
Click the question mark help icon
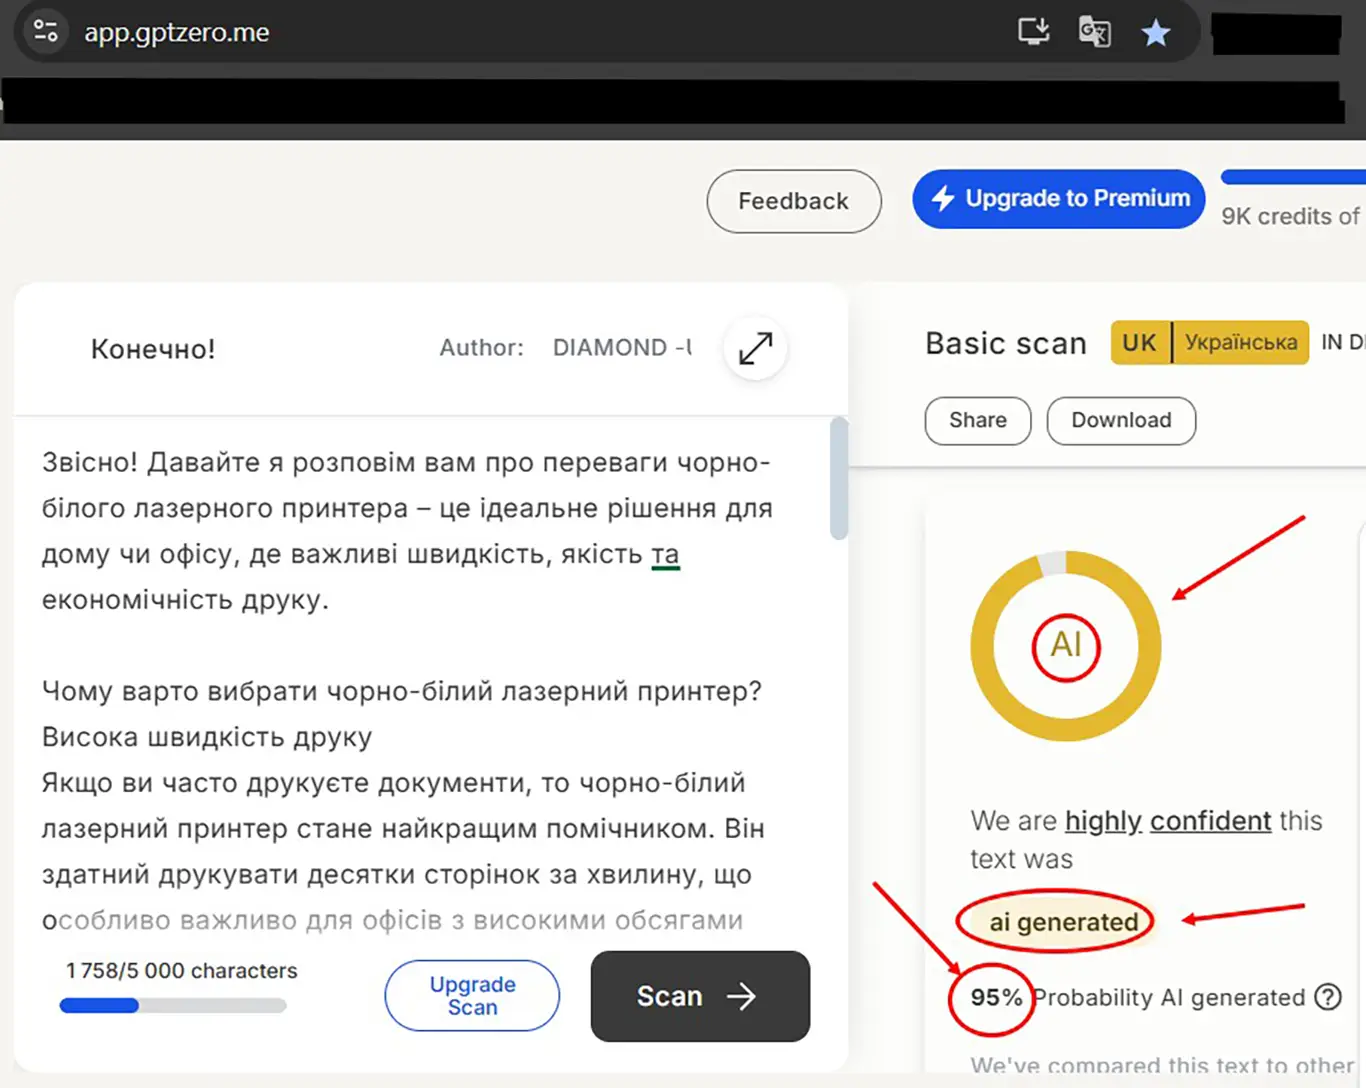[x=1328, y=997]
